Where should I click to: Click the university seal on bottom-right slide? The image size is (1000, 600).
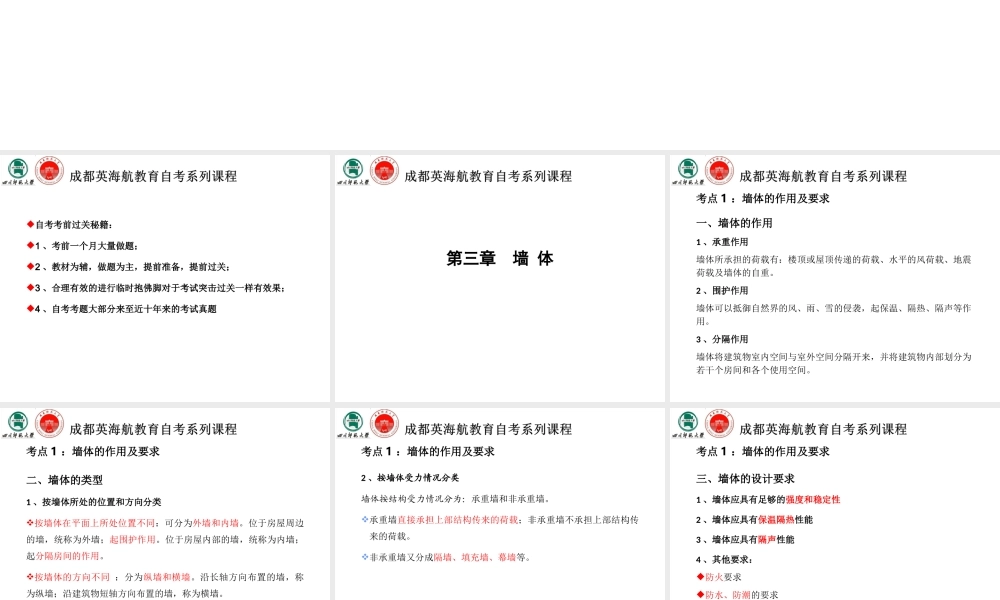pyautogui.click(x=686, y=423)
